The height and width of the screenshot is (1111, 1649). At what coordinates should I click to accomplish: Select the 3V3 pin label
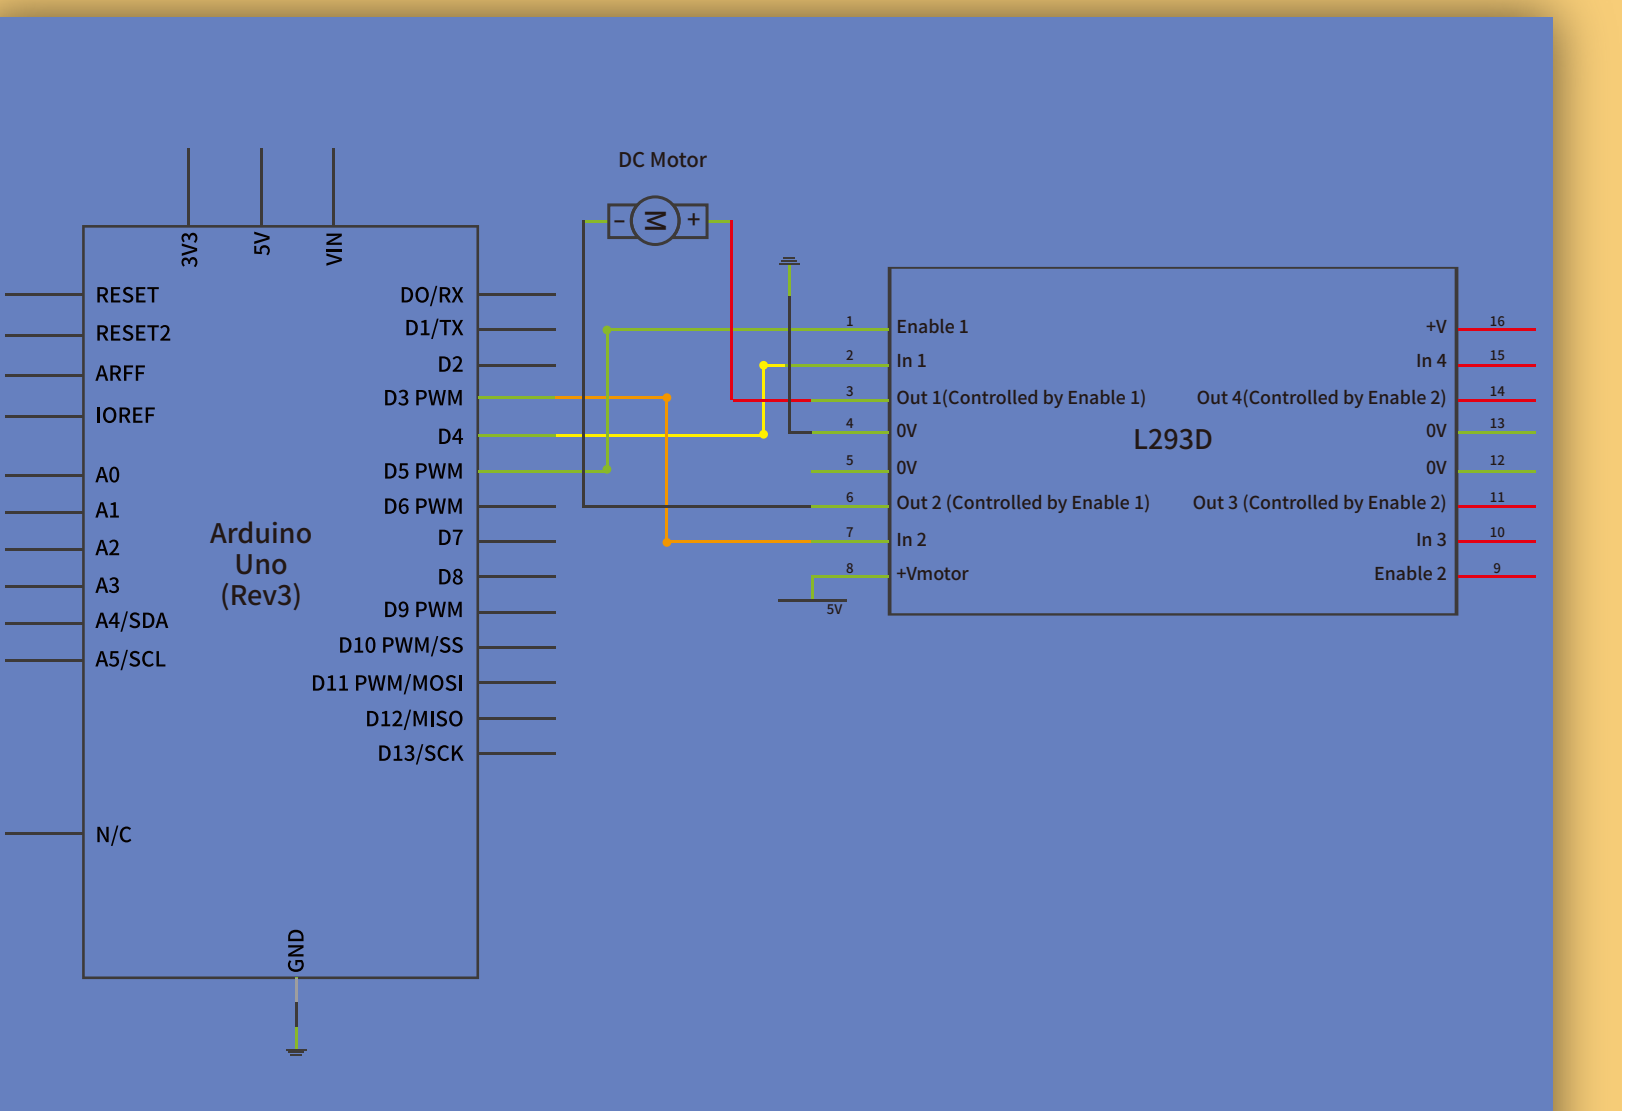pyautogui.click(x=189, y=250)
